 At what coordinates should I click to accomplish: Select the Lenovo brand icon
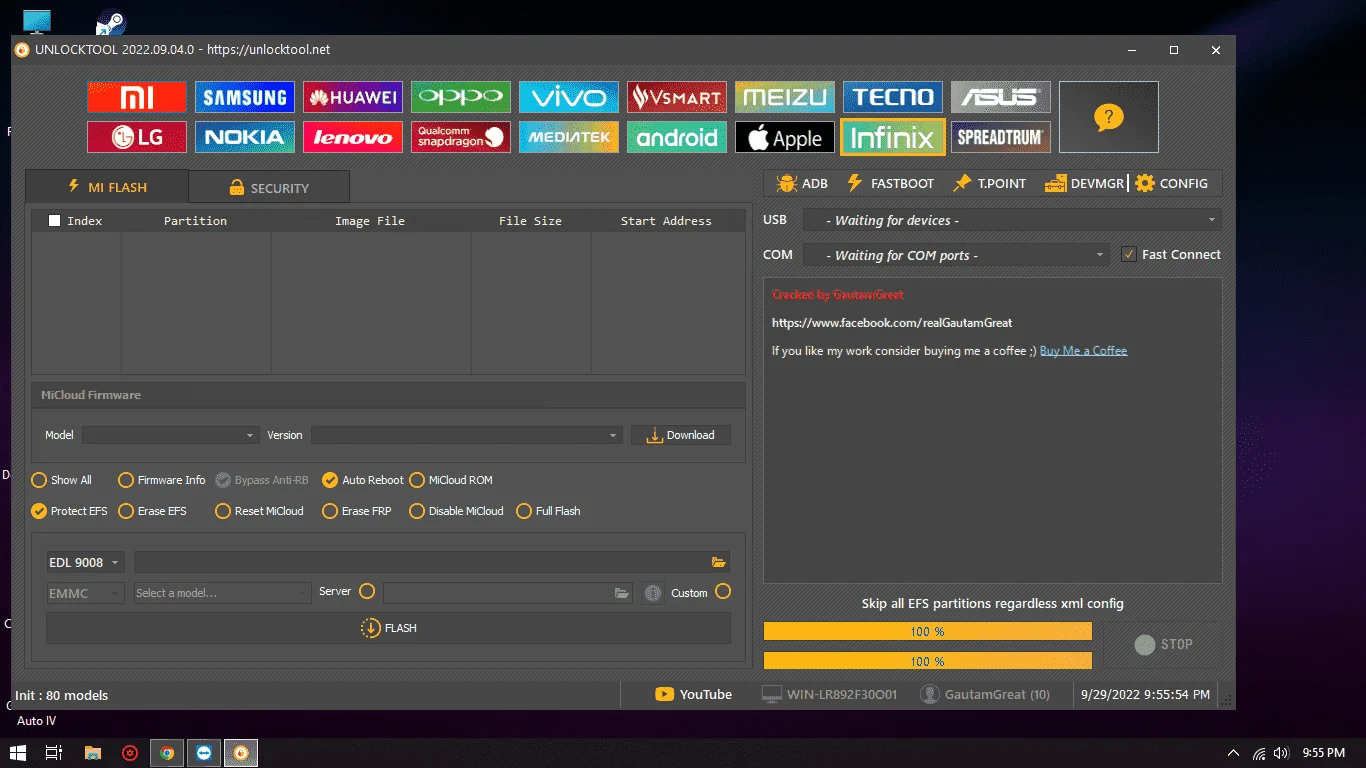(353, 137)
